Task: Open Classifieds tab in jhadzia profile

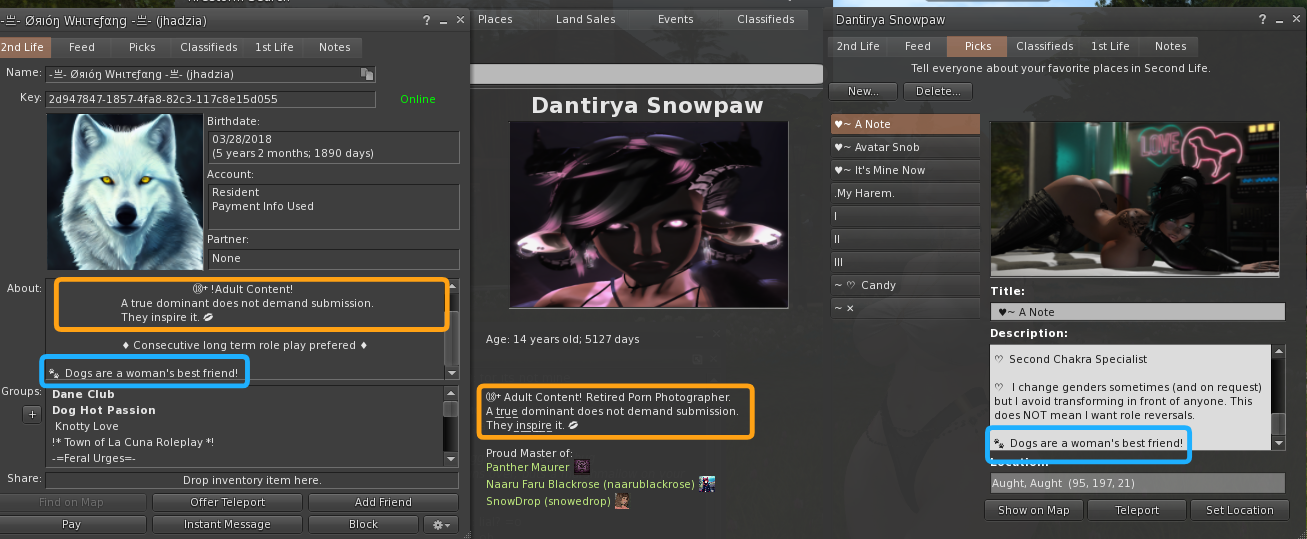Action: [x=209, y=47]
